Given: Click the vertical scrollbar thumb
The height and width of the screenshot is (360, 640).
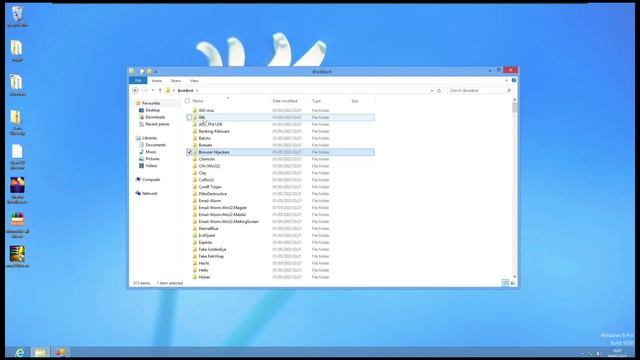Looking at the screenshot, I should (x=515, y=108).
